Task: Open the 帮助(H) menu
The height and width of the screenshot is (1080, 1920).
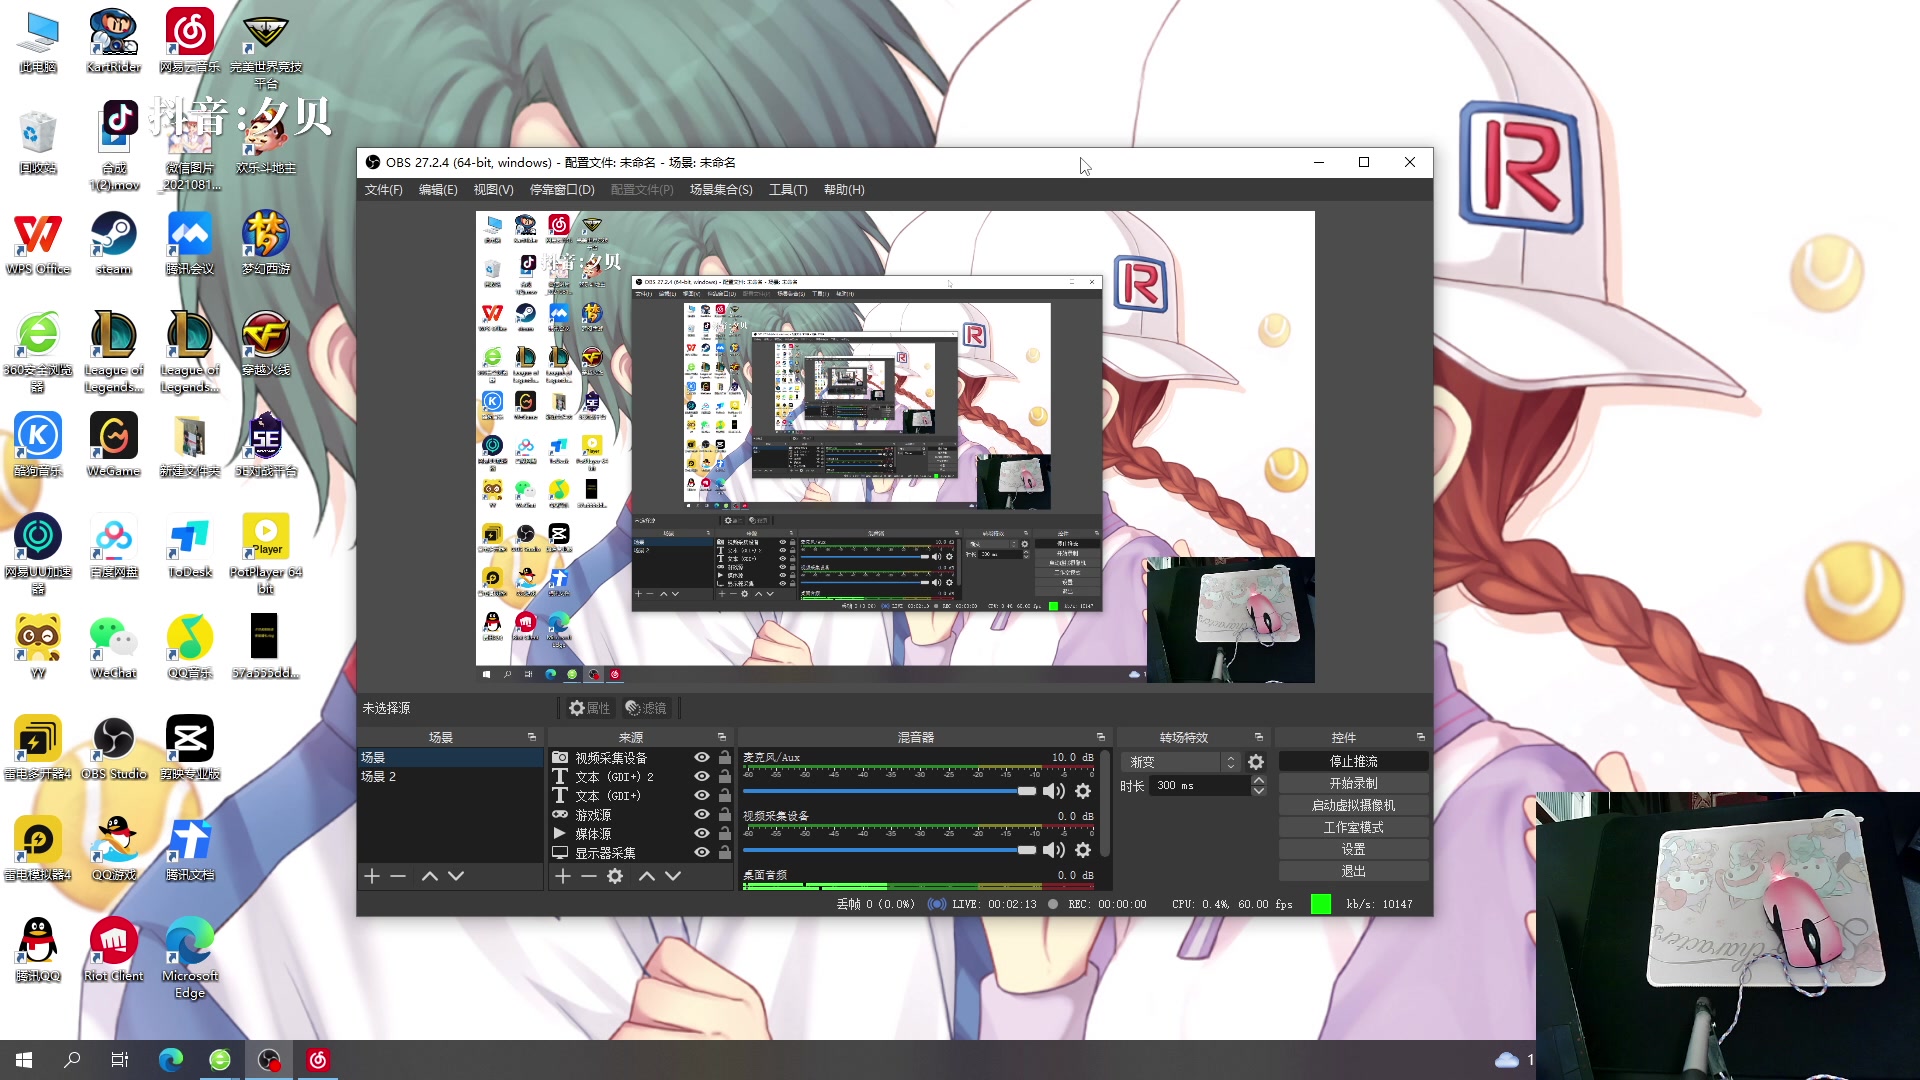Action: pos(844,190)
